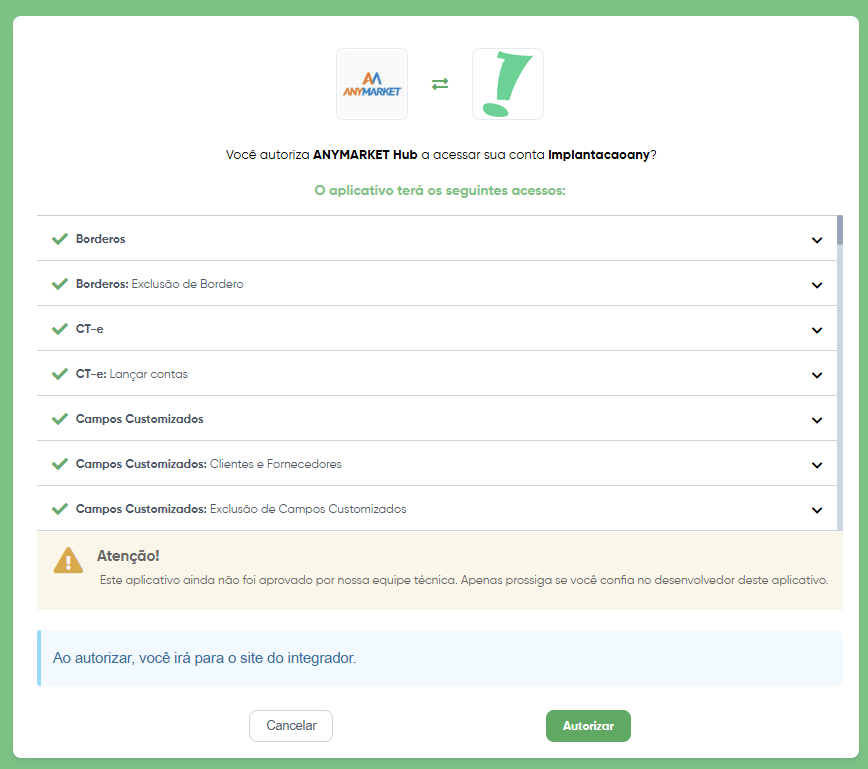The width and height of the screenshot is (868, 769).
Task: Expand CT-e: Lançar contas chevron
Action: (x=817, y=375)
